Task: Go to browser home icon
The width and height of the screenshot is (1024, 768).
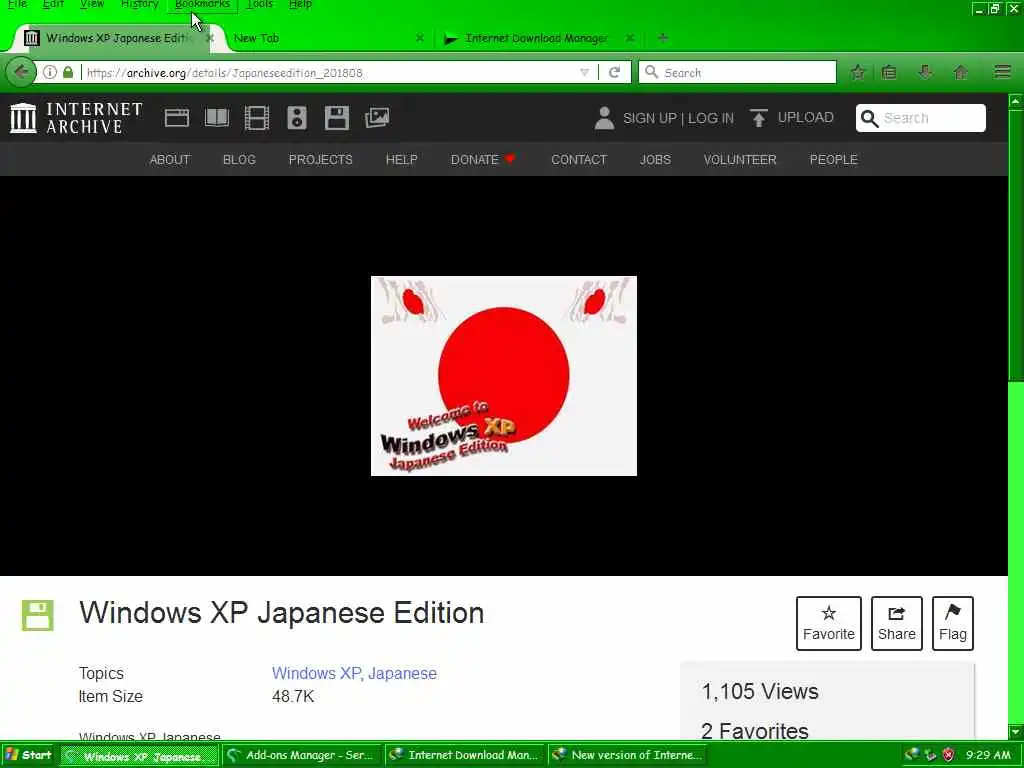Action: (x=961, y=72)
